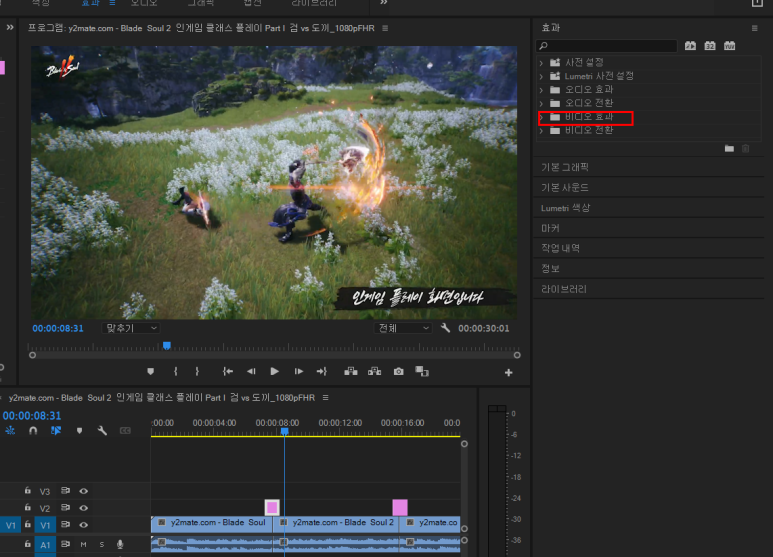Click the timeline playhead timecode 00:00:08:31
The width and height of the screenshot is (773, 557).
pos(32,416)
